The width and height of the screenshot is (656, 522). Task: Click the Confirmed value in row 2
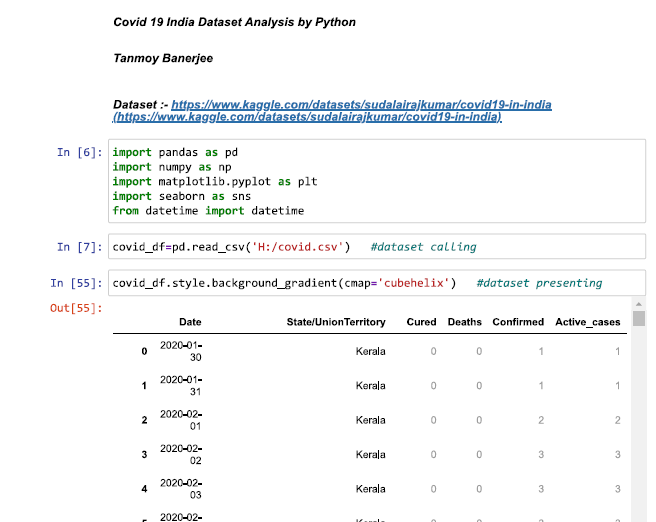pos(541,420)
